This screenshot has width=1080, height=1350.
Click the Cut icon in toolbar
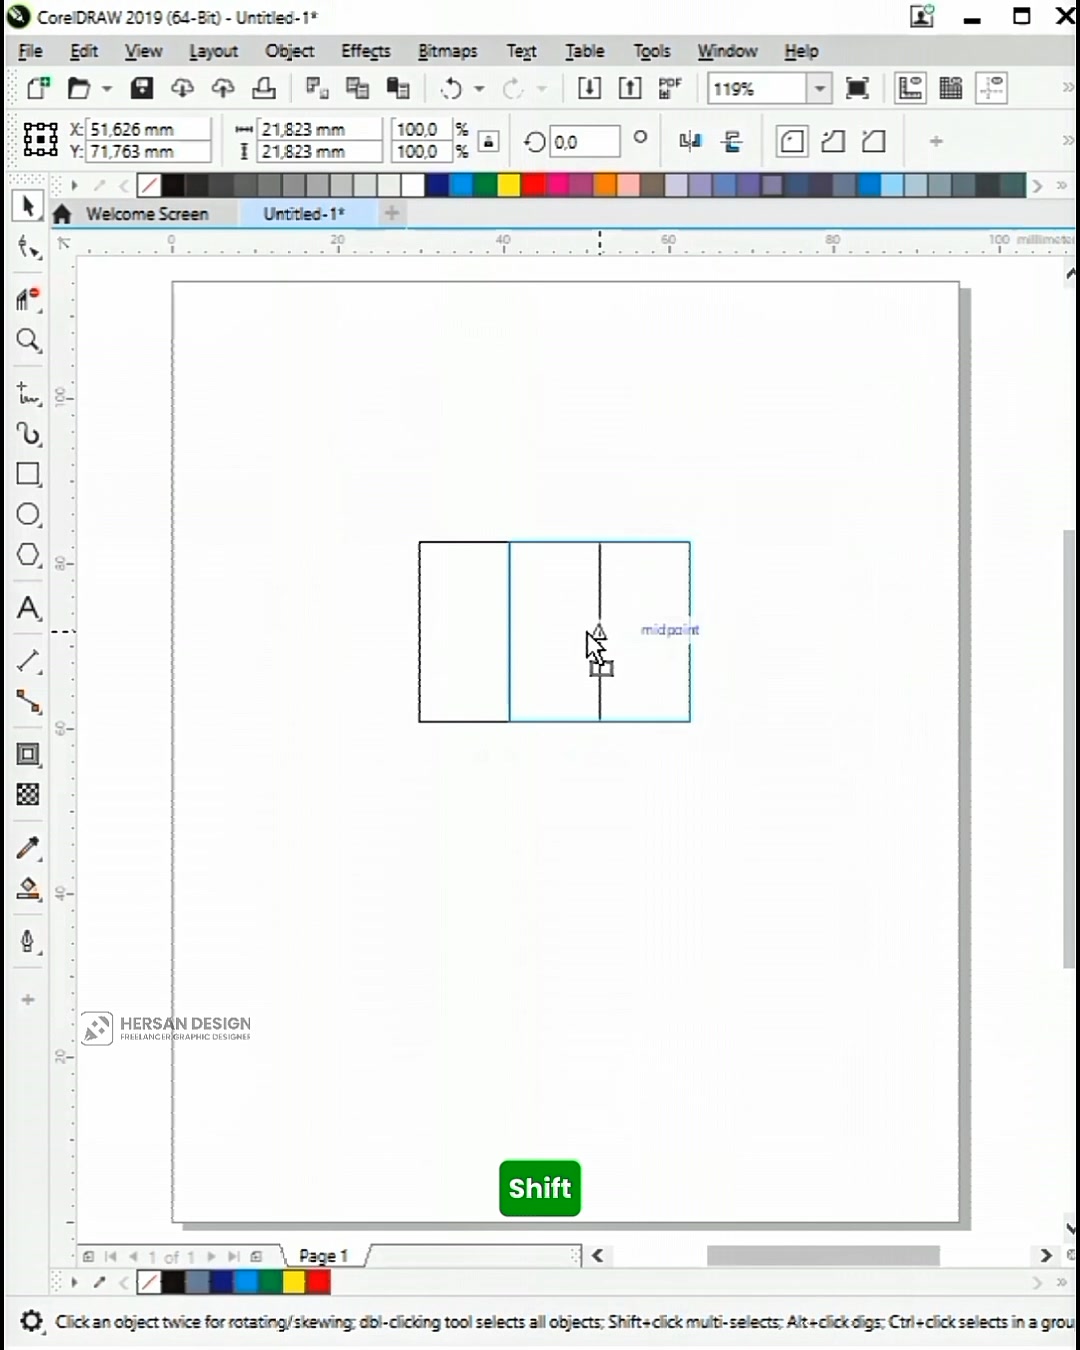pos(317,88)
